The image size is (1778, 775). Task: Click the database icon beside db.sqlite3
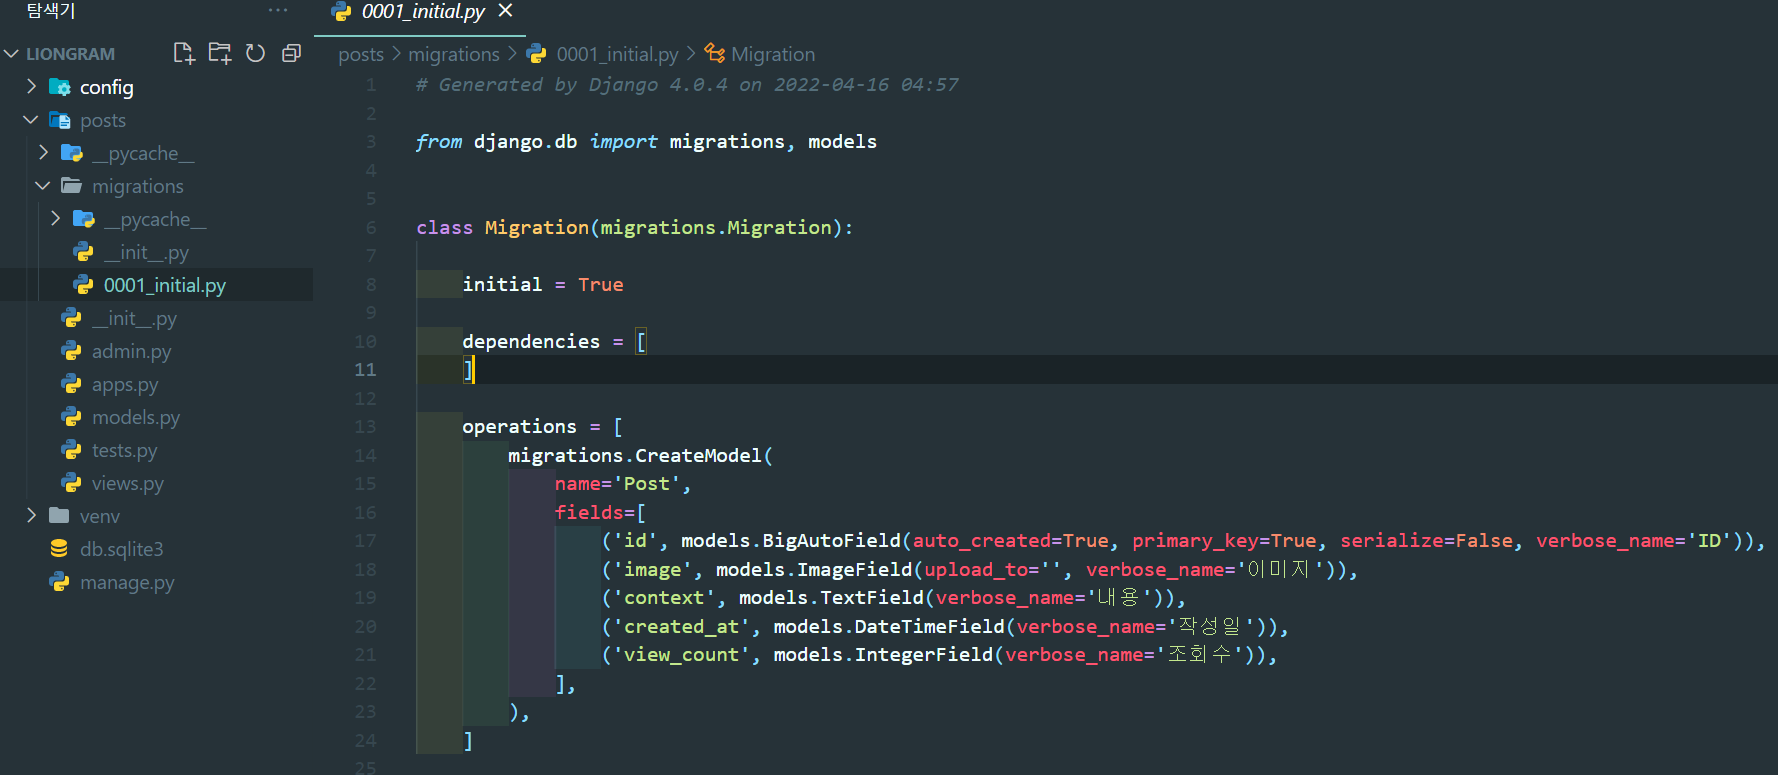[59, 549]
